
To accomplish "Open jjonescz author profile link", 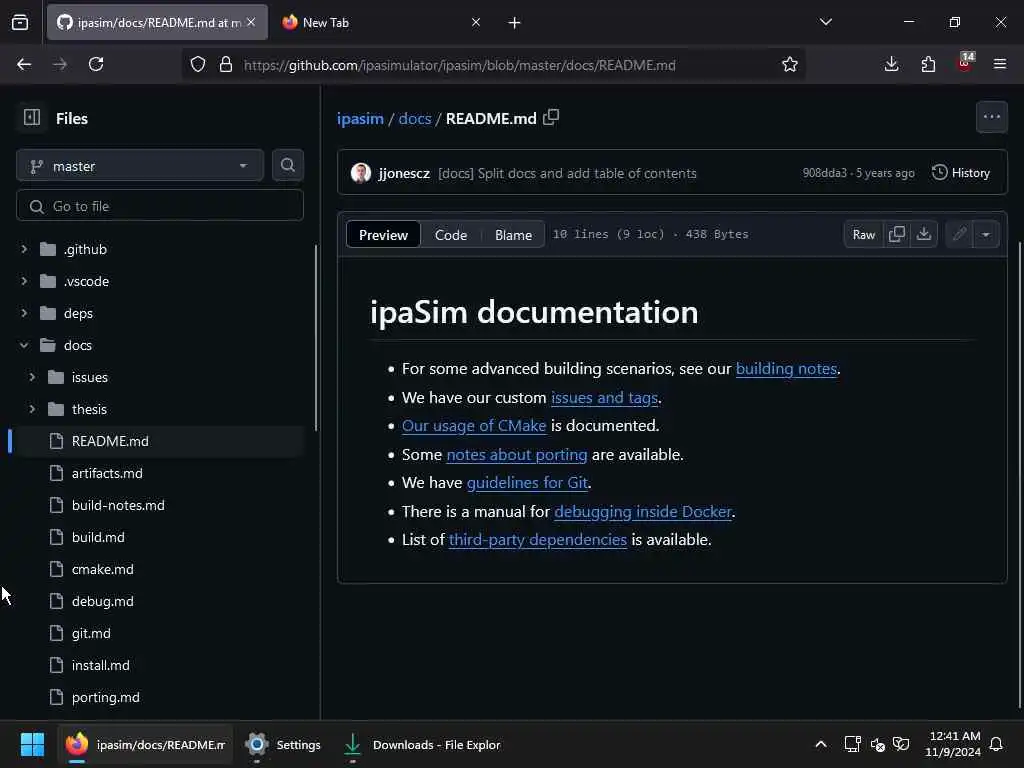I will point(404,173).
